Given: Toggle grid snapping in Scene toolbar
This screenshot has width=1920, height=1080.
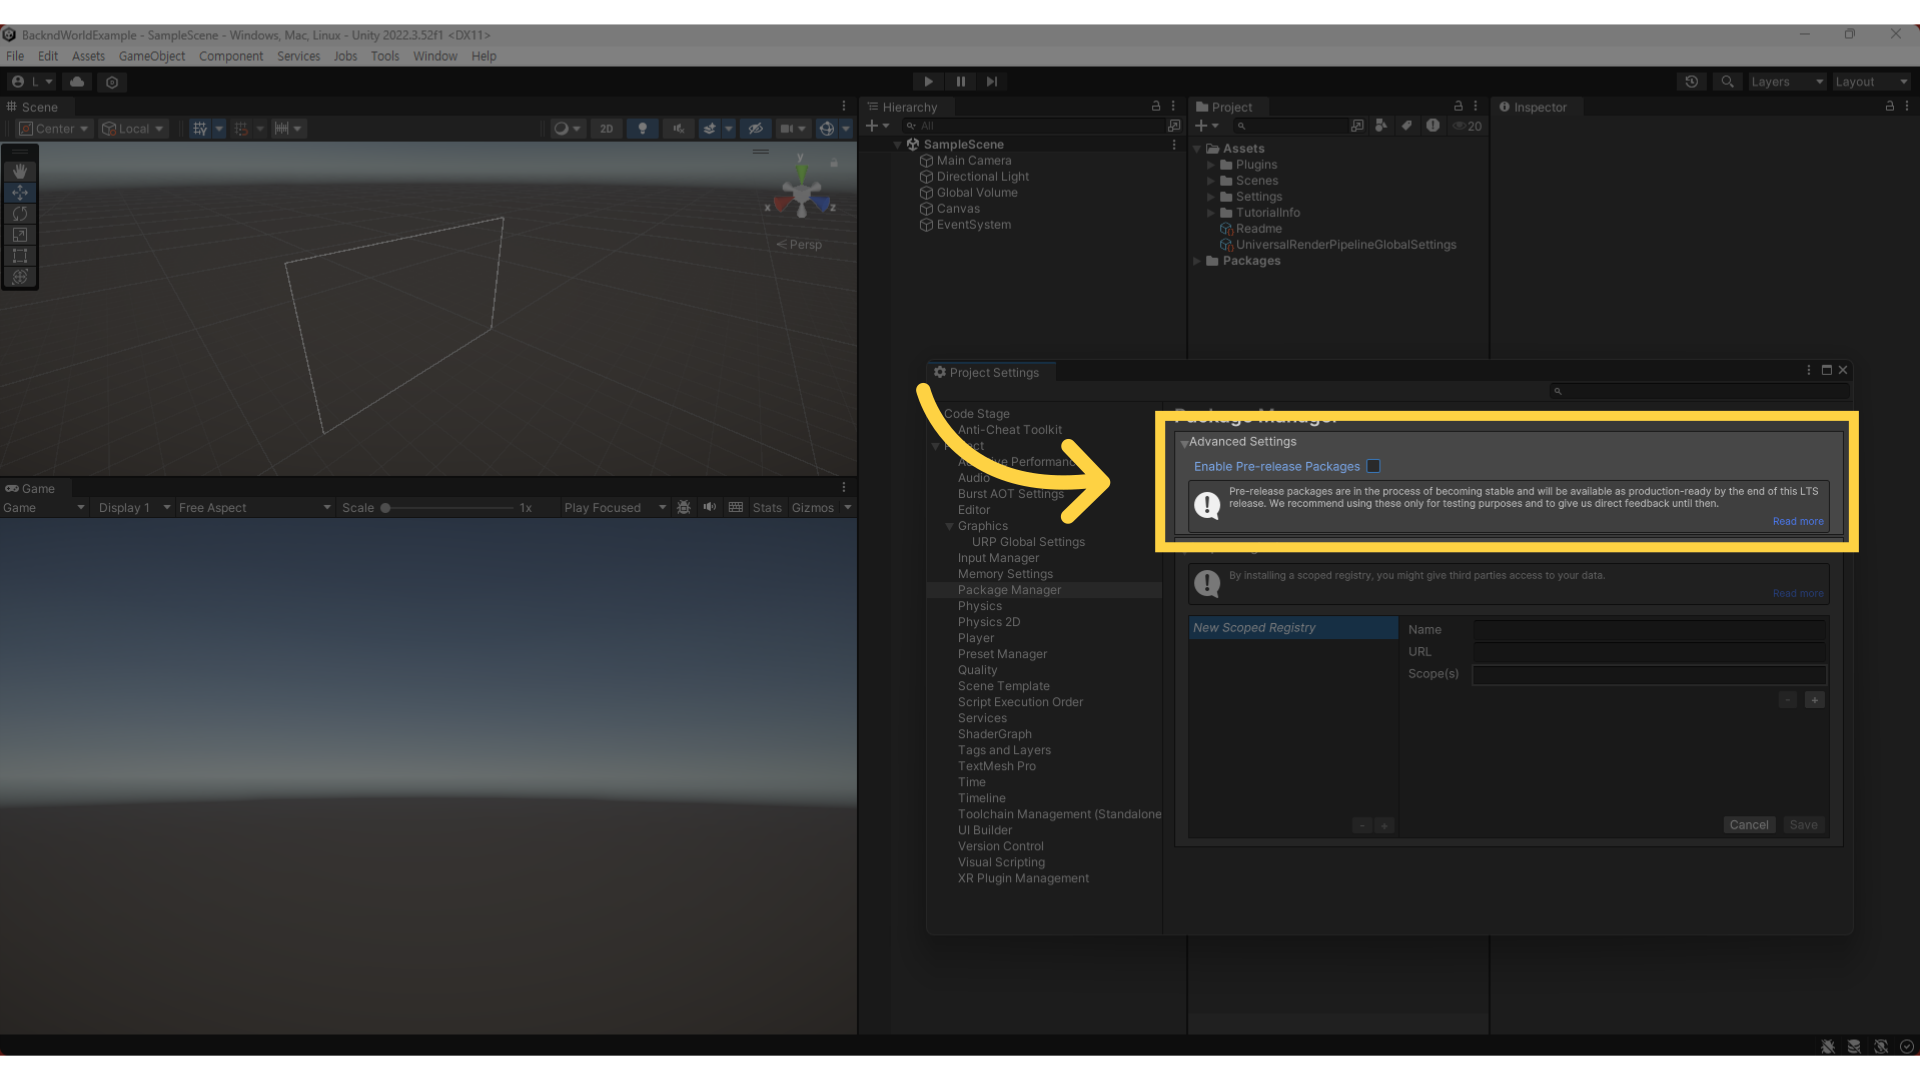Looking at the screenshot, I should click(200, 128).
